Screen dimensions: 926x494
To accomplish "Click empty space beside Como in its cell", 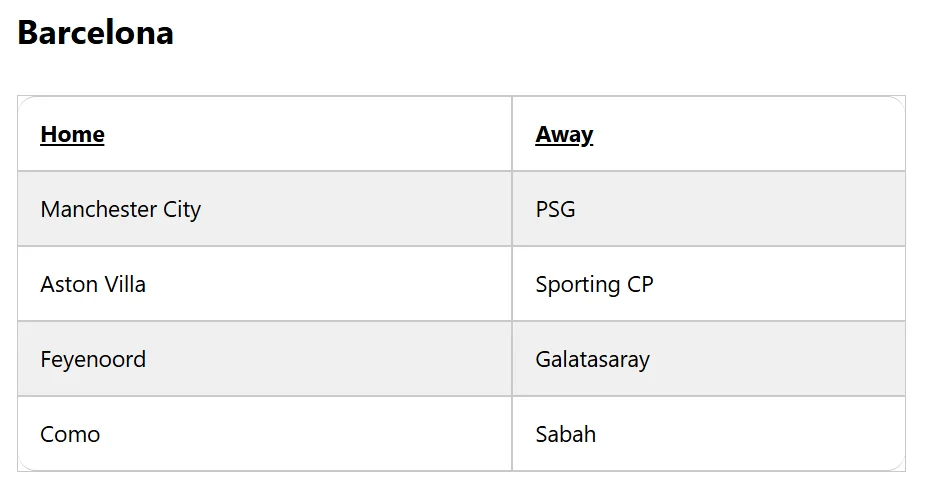I will pos(307,434).
